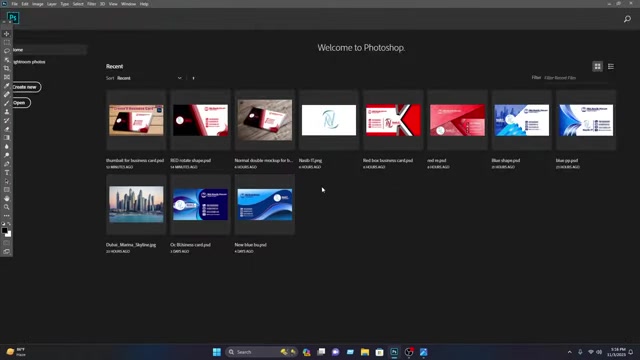Open thumbnail for business card.psd
Image resolution: width=640 pixels, height=360 pixels.
(136, 120)
